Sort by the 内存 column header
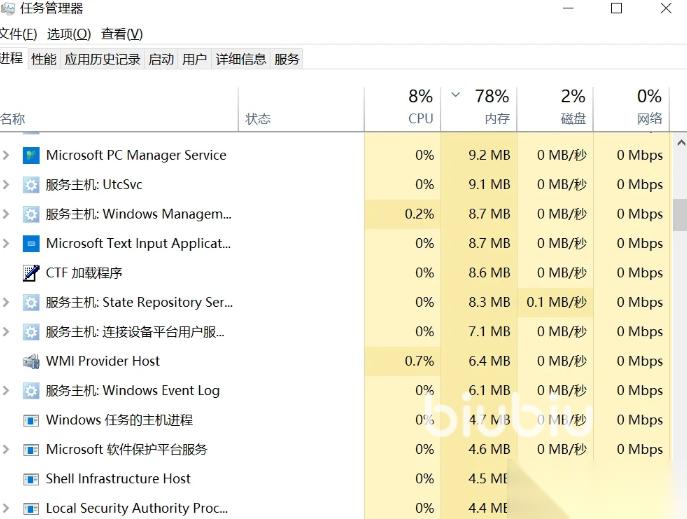The width and height of the screenshot is (687, 519). pos(479,108)
